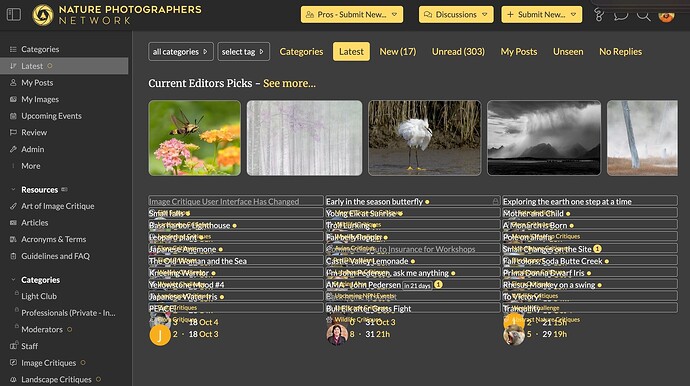The width and height of the screenshot is (690, 386).
Task: Select the Latest tab
Action: point(351,51)
